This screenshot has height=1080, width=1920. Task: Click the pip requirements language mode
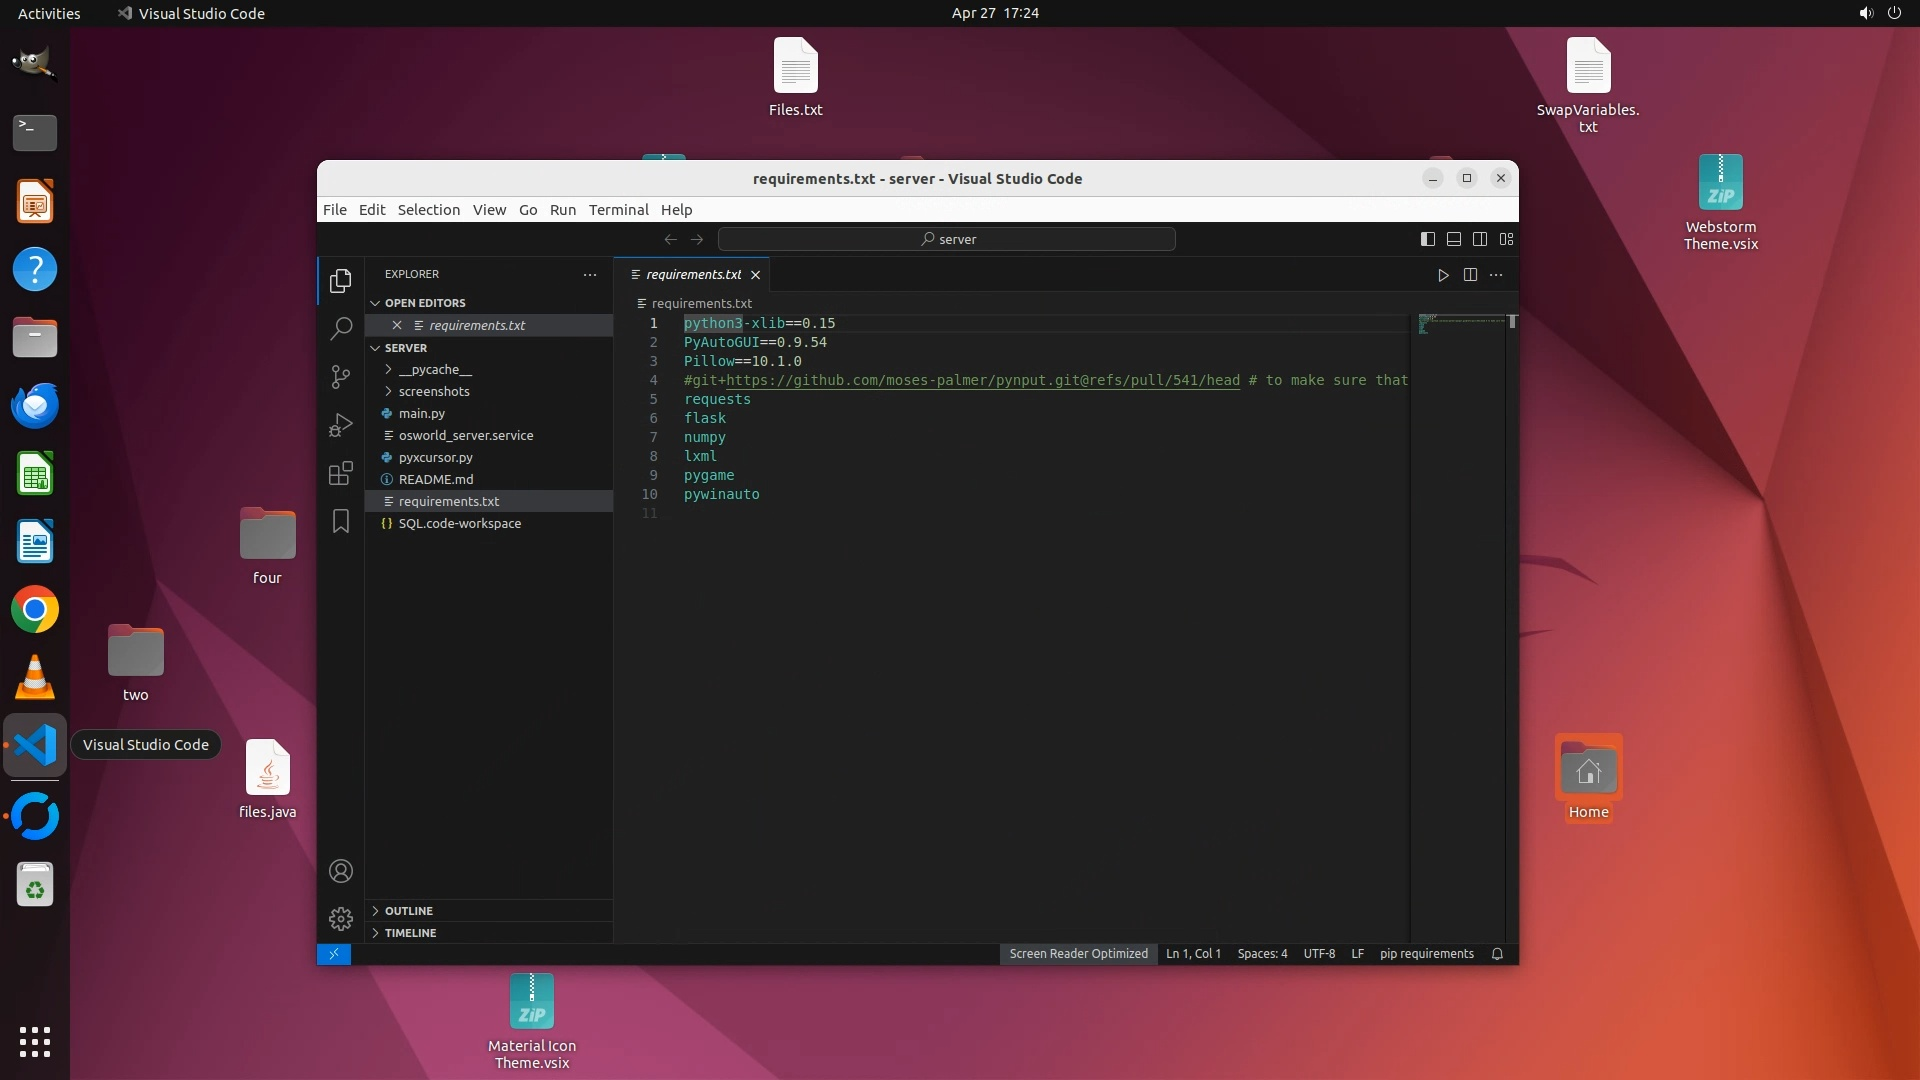click(1426, 954)
